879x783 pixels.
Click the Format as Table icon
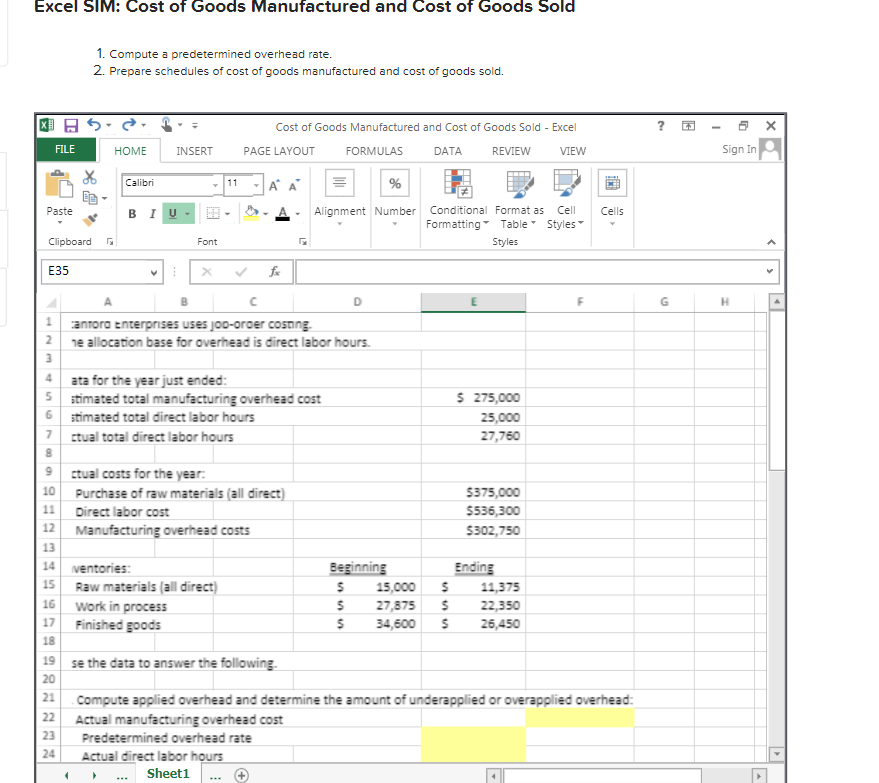point(520,184)
